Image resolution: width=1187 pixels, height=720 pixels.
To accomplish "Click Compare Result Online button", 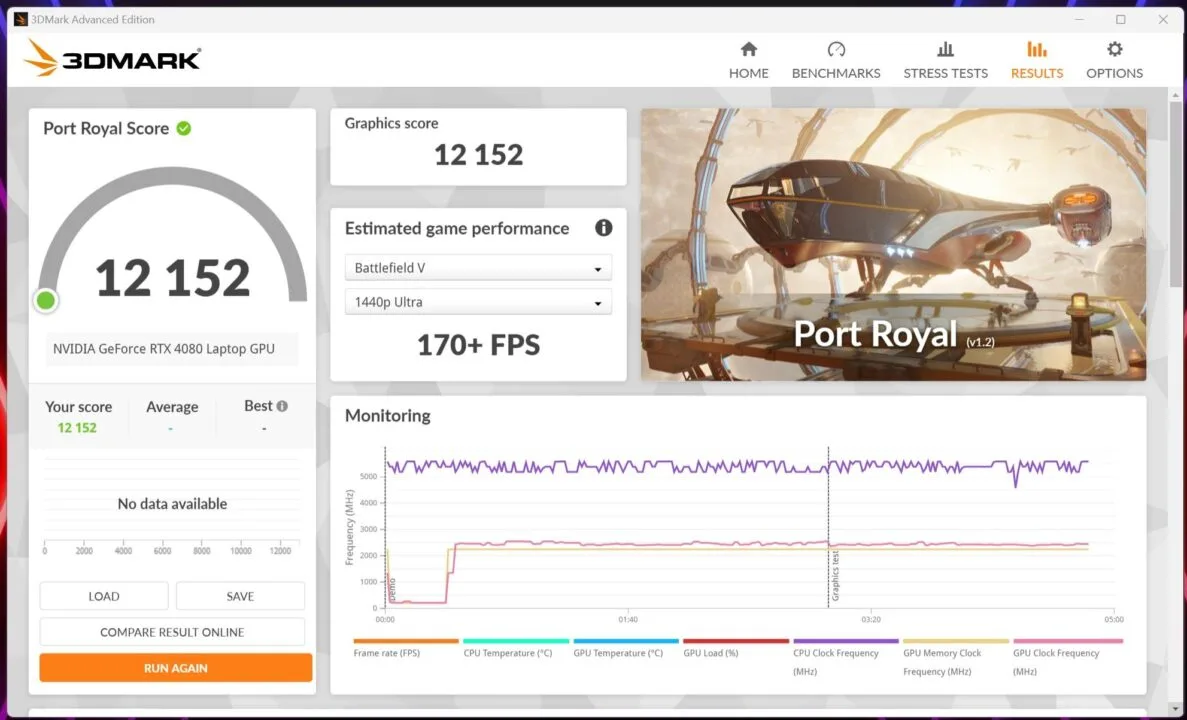I will pyautogui.click(x=172, y=632).
